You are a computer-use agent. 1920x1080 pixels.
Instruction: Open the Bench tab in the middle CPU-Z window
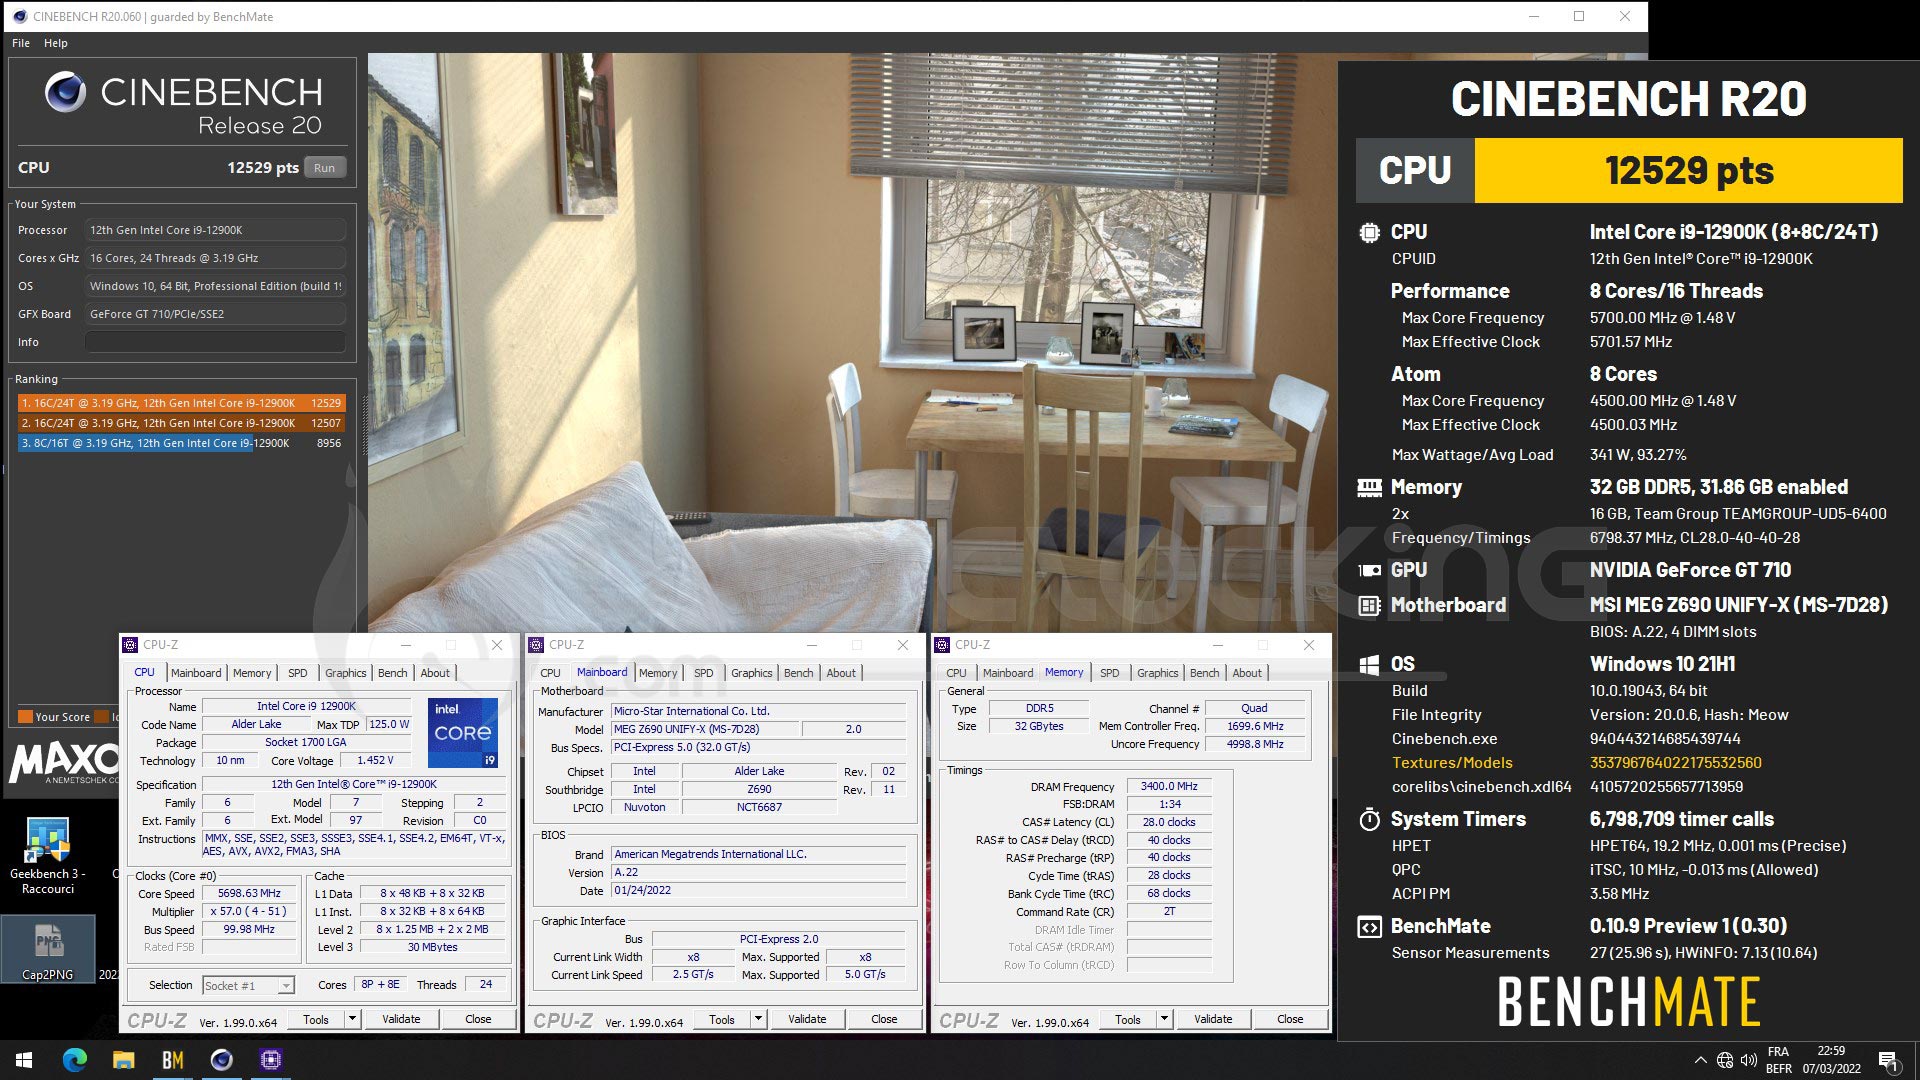[799, 673]
